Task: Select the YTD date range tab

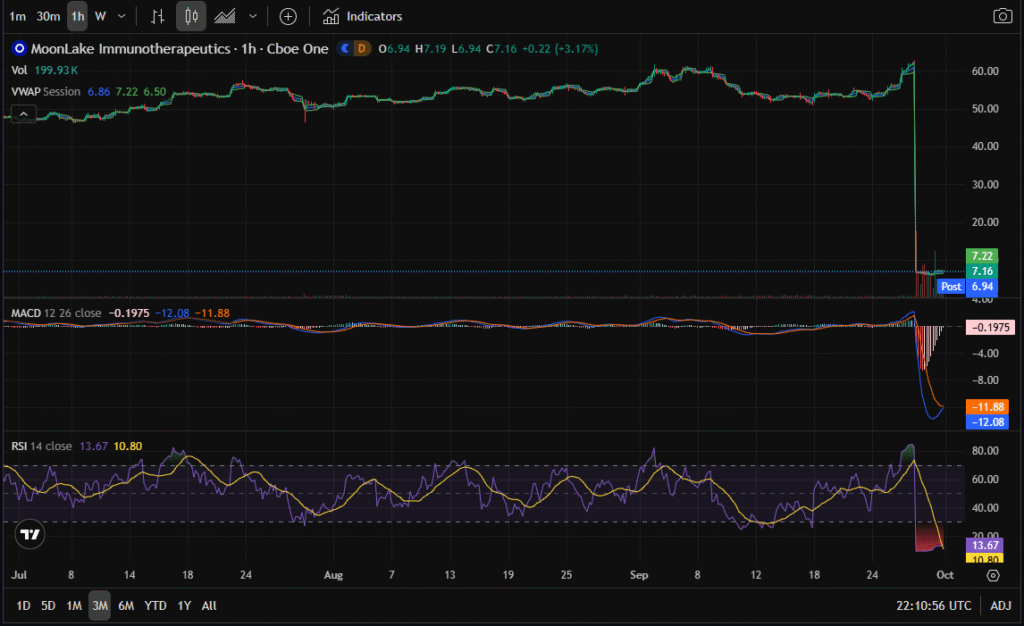Action: tap(155, 605)
